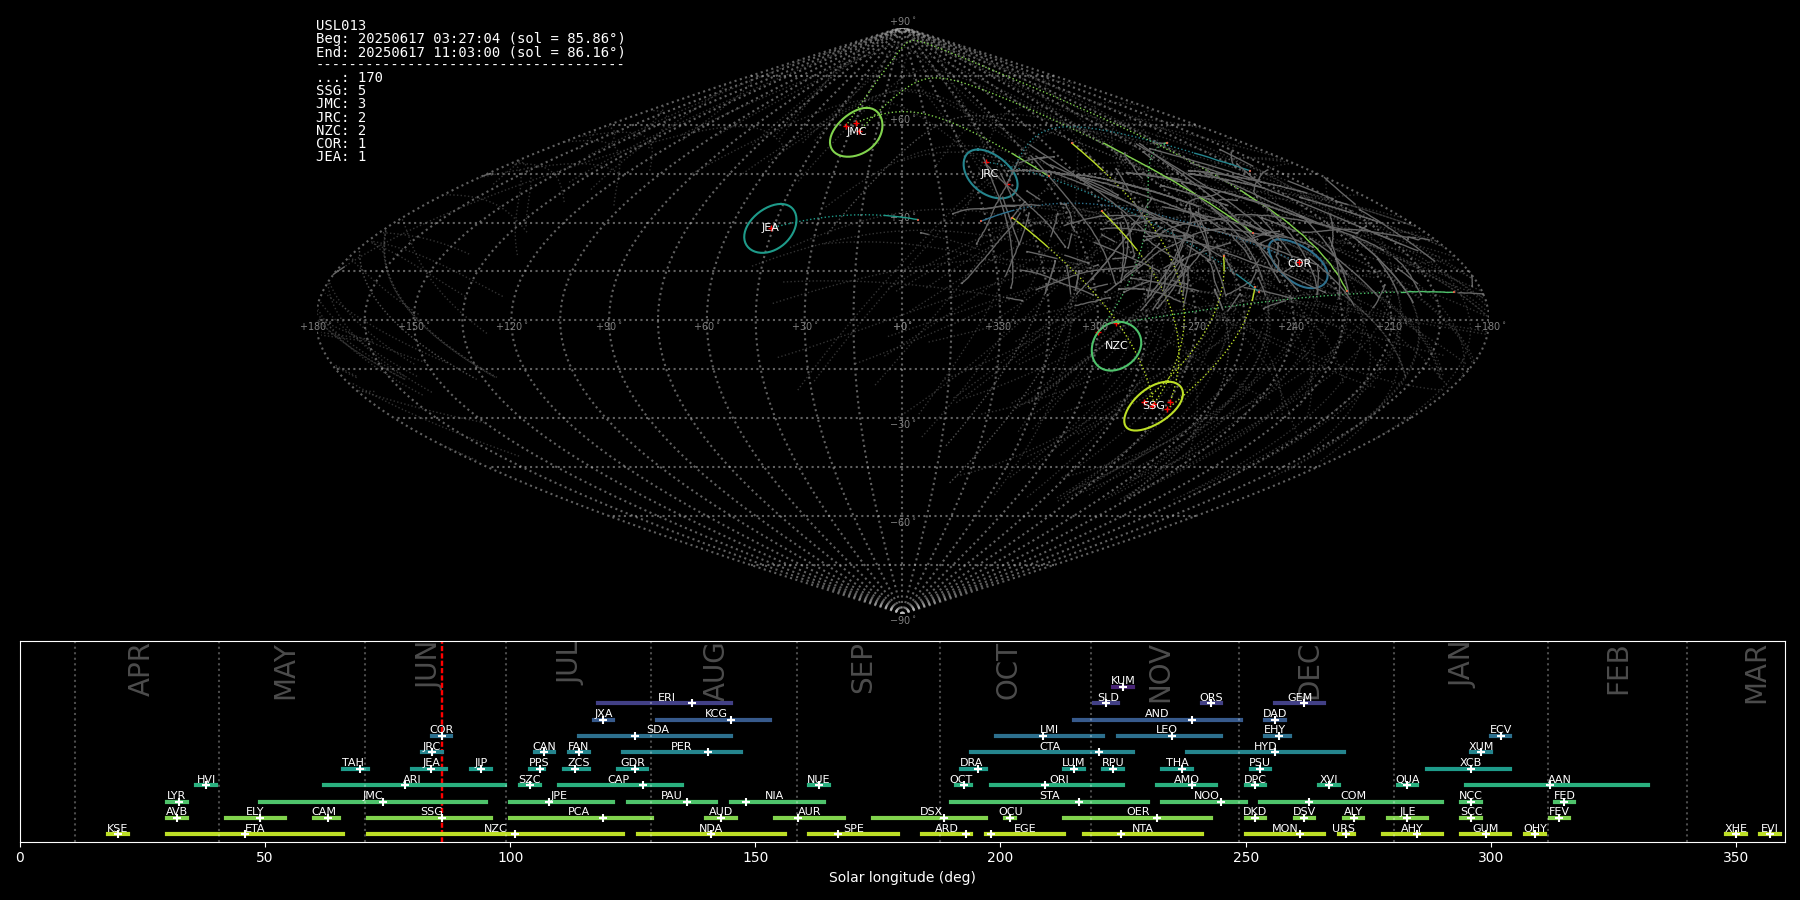Select the COR radiant ellipse on the sky map

click(1298, 263)
